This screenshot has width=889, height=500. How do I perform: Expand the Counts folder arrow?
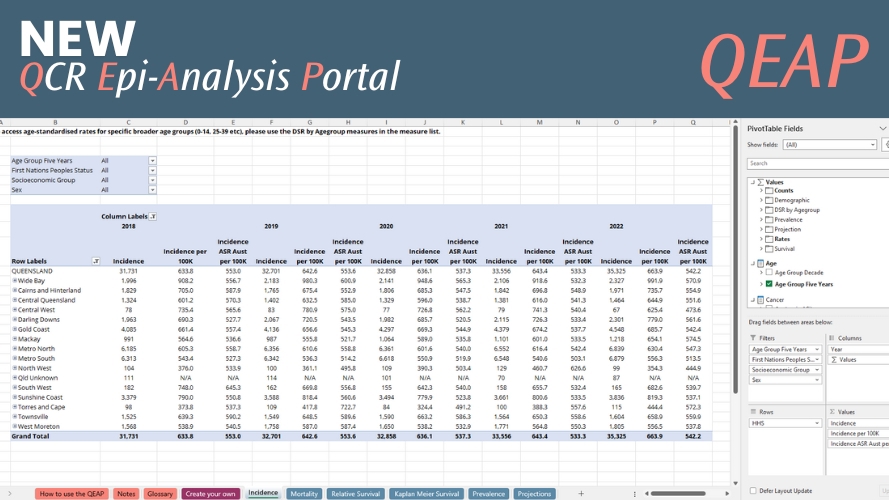tap(761, 190)
